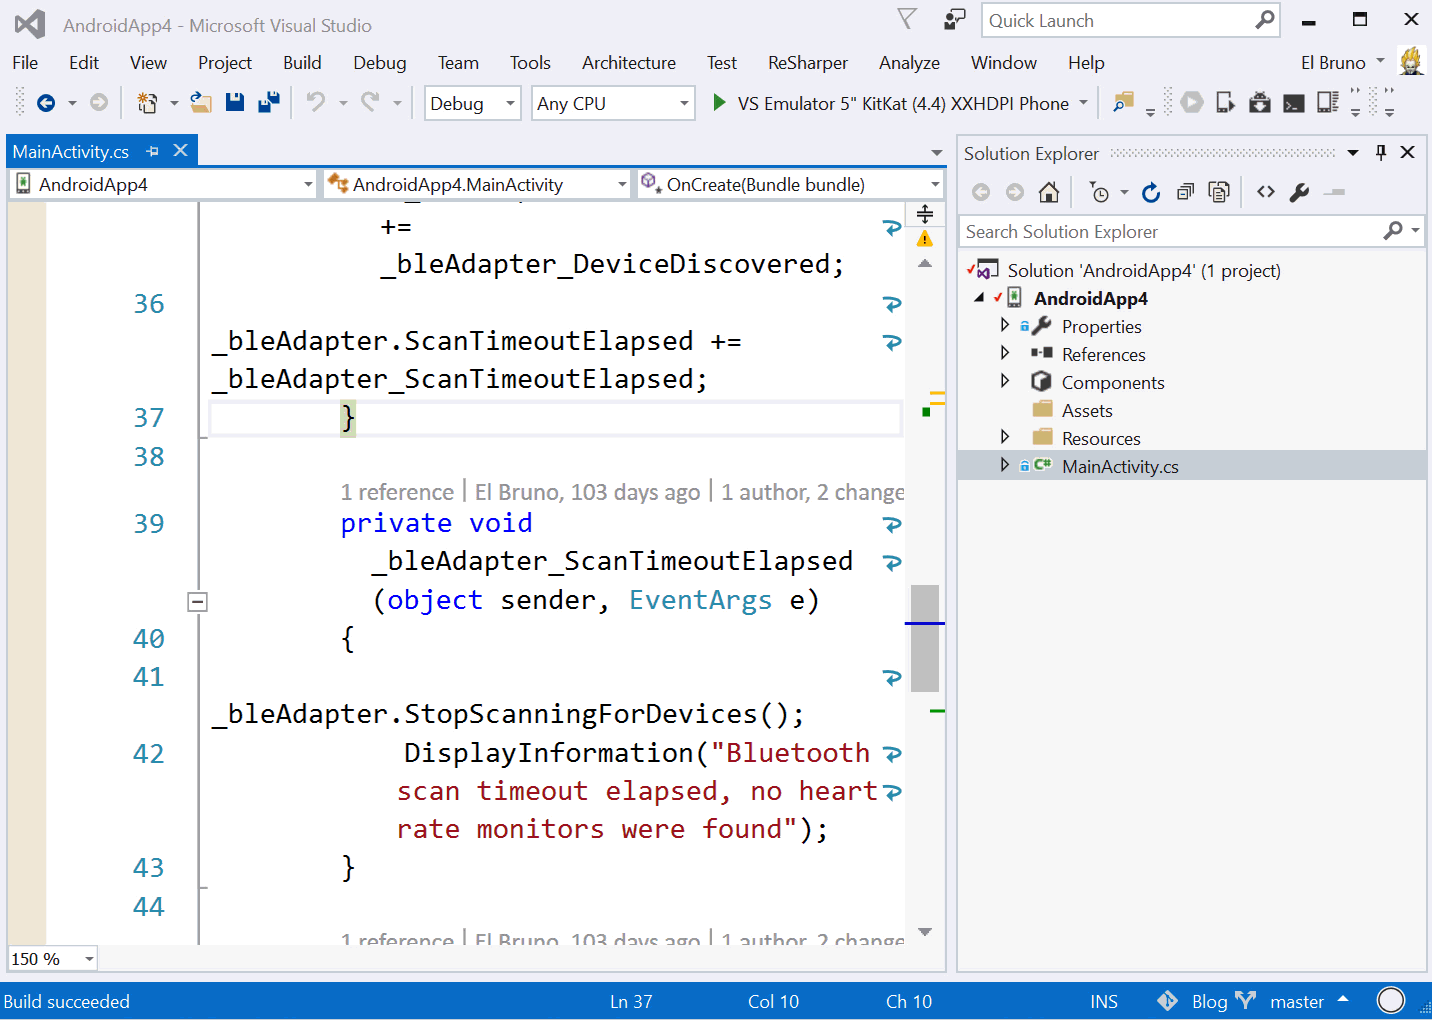Refresh the Solution Explorer view
This screenshot has width=1432, height=1020.
coord(1151,192)
